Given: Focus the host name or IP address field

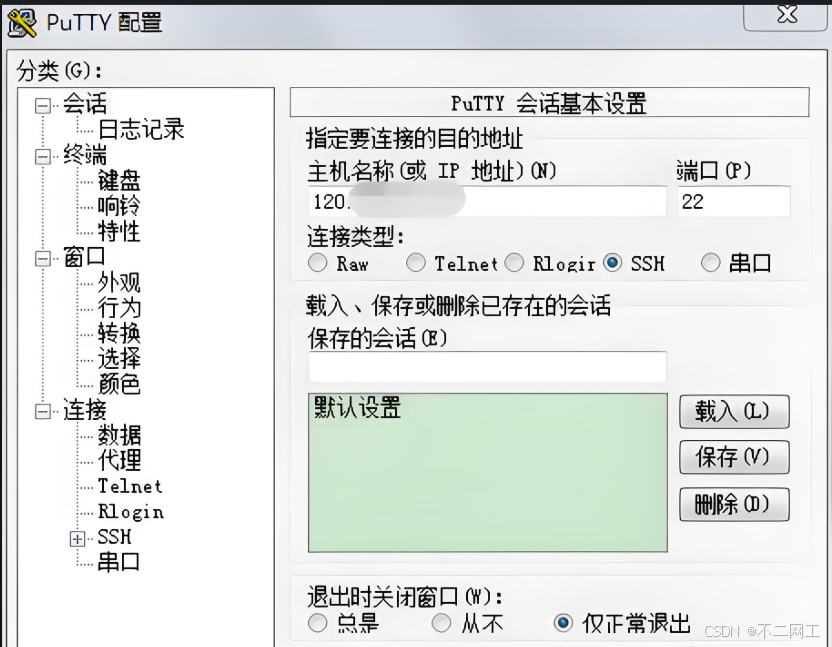Looking at the screenshot, I should pyautogui.click(x=488, y=201).
